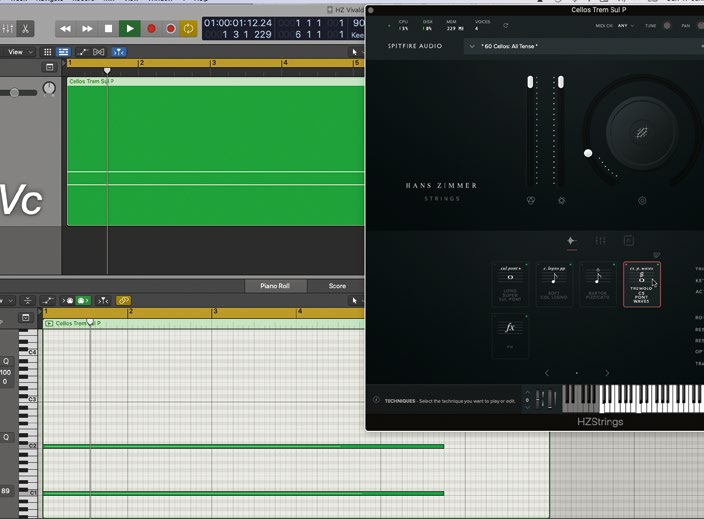
Task: Toggle Cycle mode in the transport
Action: coord(188,29)
